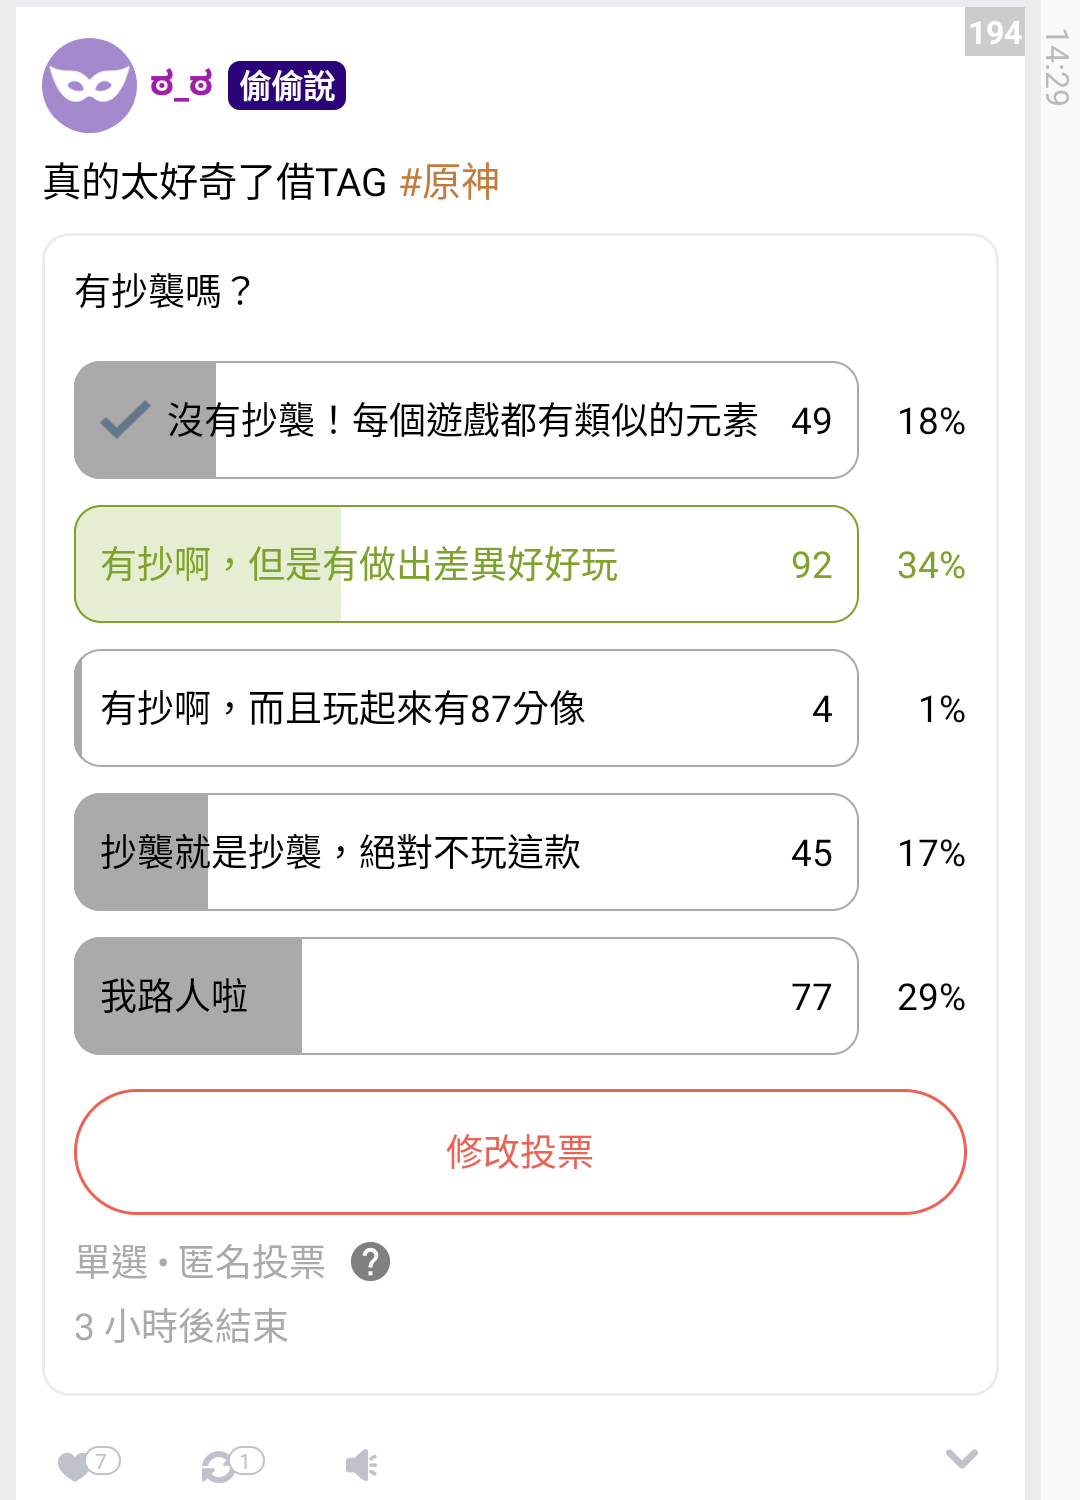Click the 14:29 timestamp on the side

coord(1056,67)
